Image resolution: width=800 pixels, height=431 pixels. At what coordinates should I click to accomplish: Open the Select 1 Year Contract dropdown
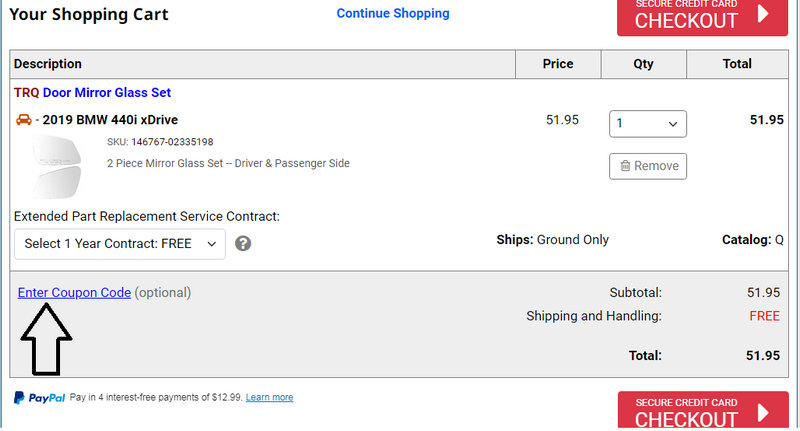[x=120, y=243]
